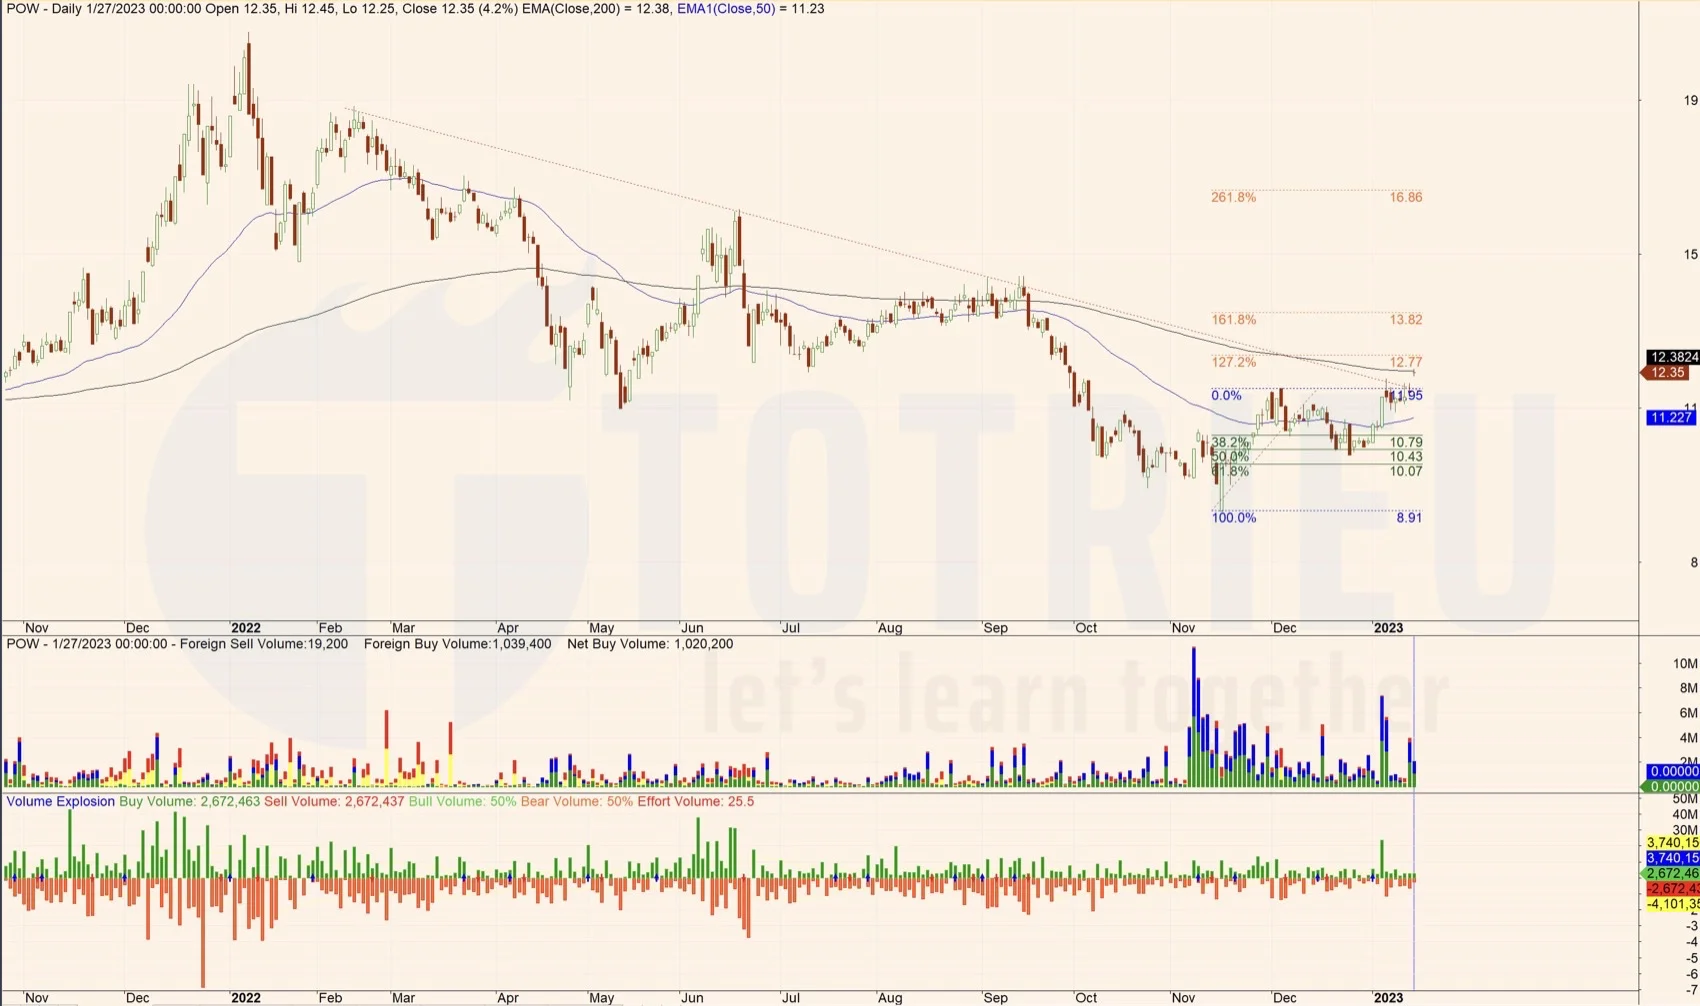
Task: Select the 2023 axis label
Action: click(1388, 628)
